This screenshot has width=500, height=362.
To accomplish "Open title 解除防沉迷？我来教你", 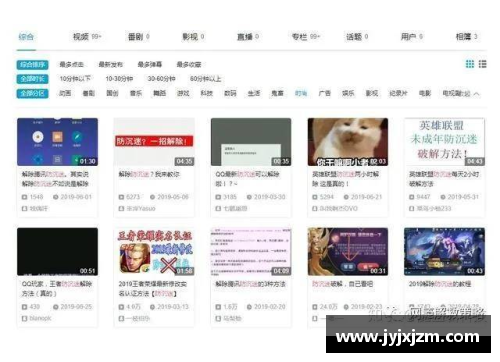I will pos(149,174).
